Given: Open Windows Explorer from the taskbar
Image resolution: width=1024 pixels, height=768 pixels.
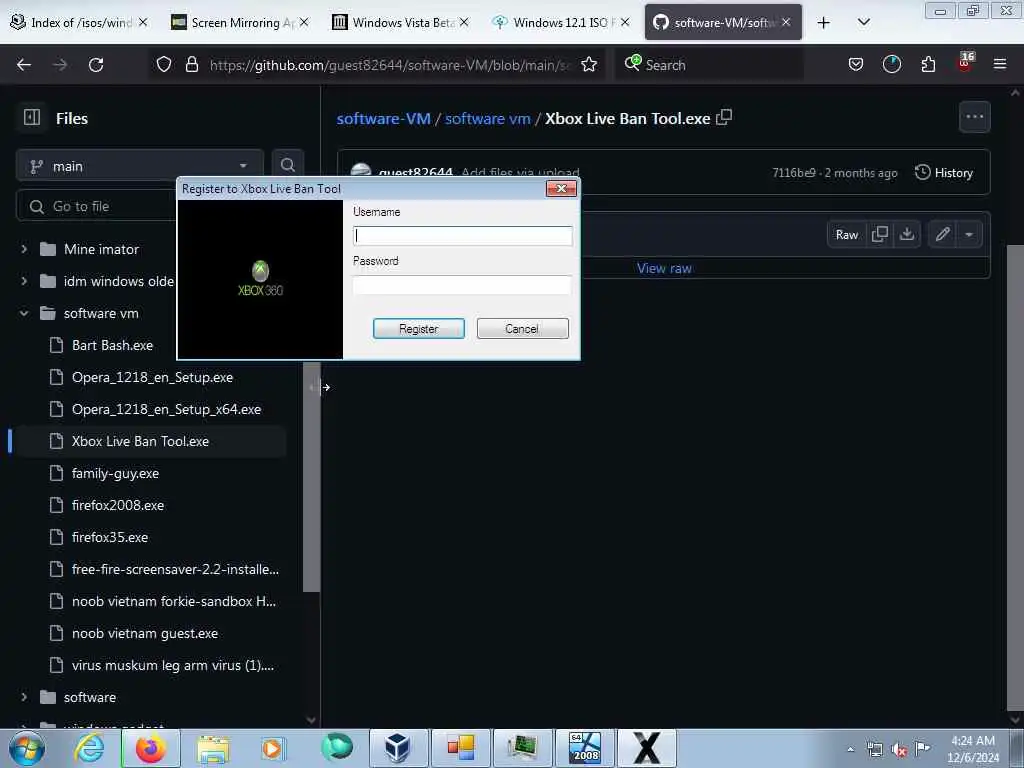Looking at the screenshot, I should pyautogui.click(x=213, y=748).
